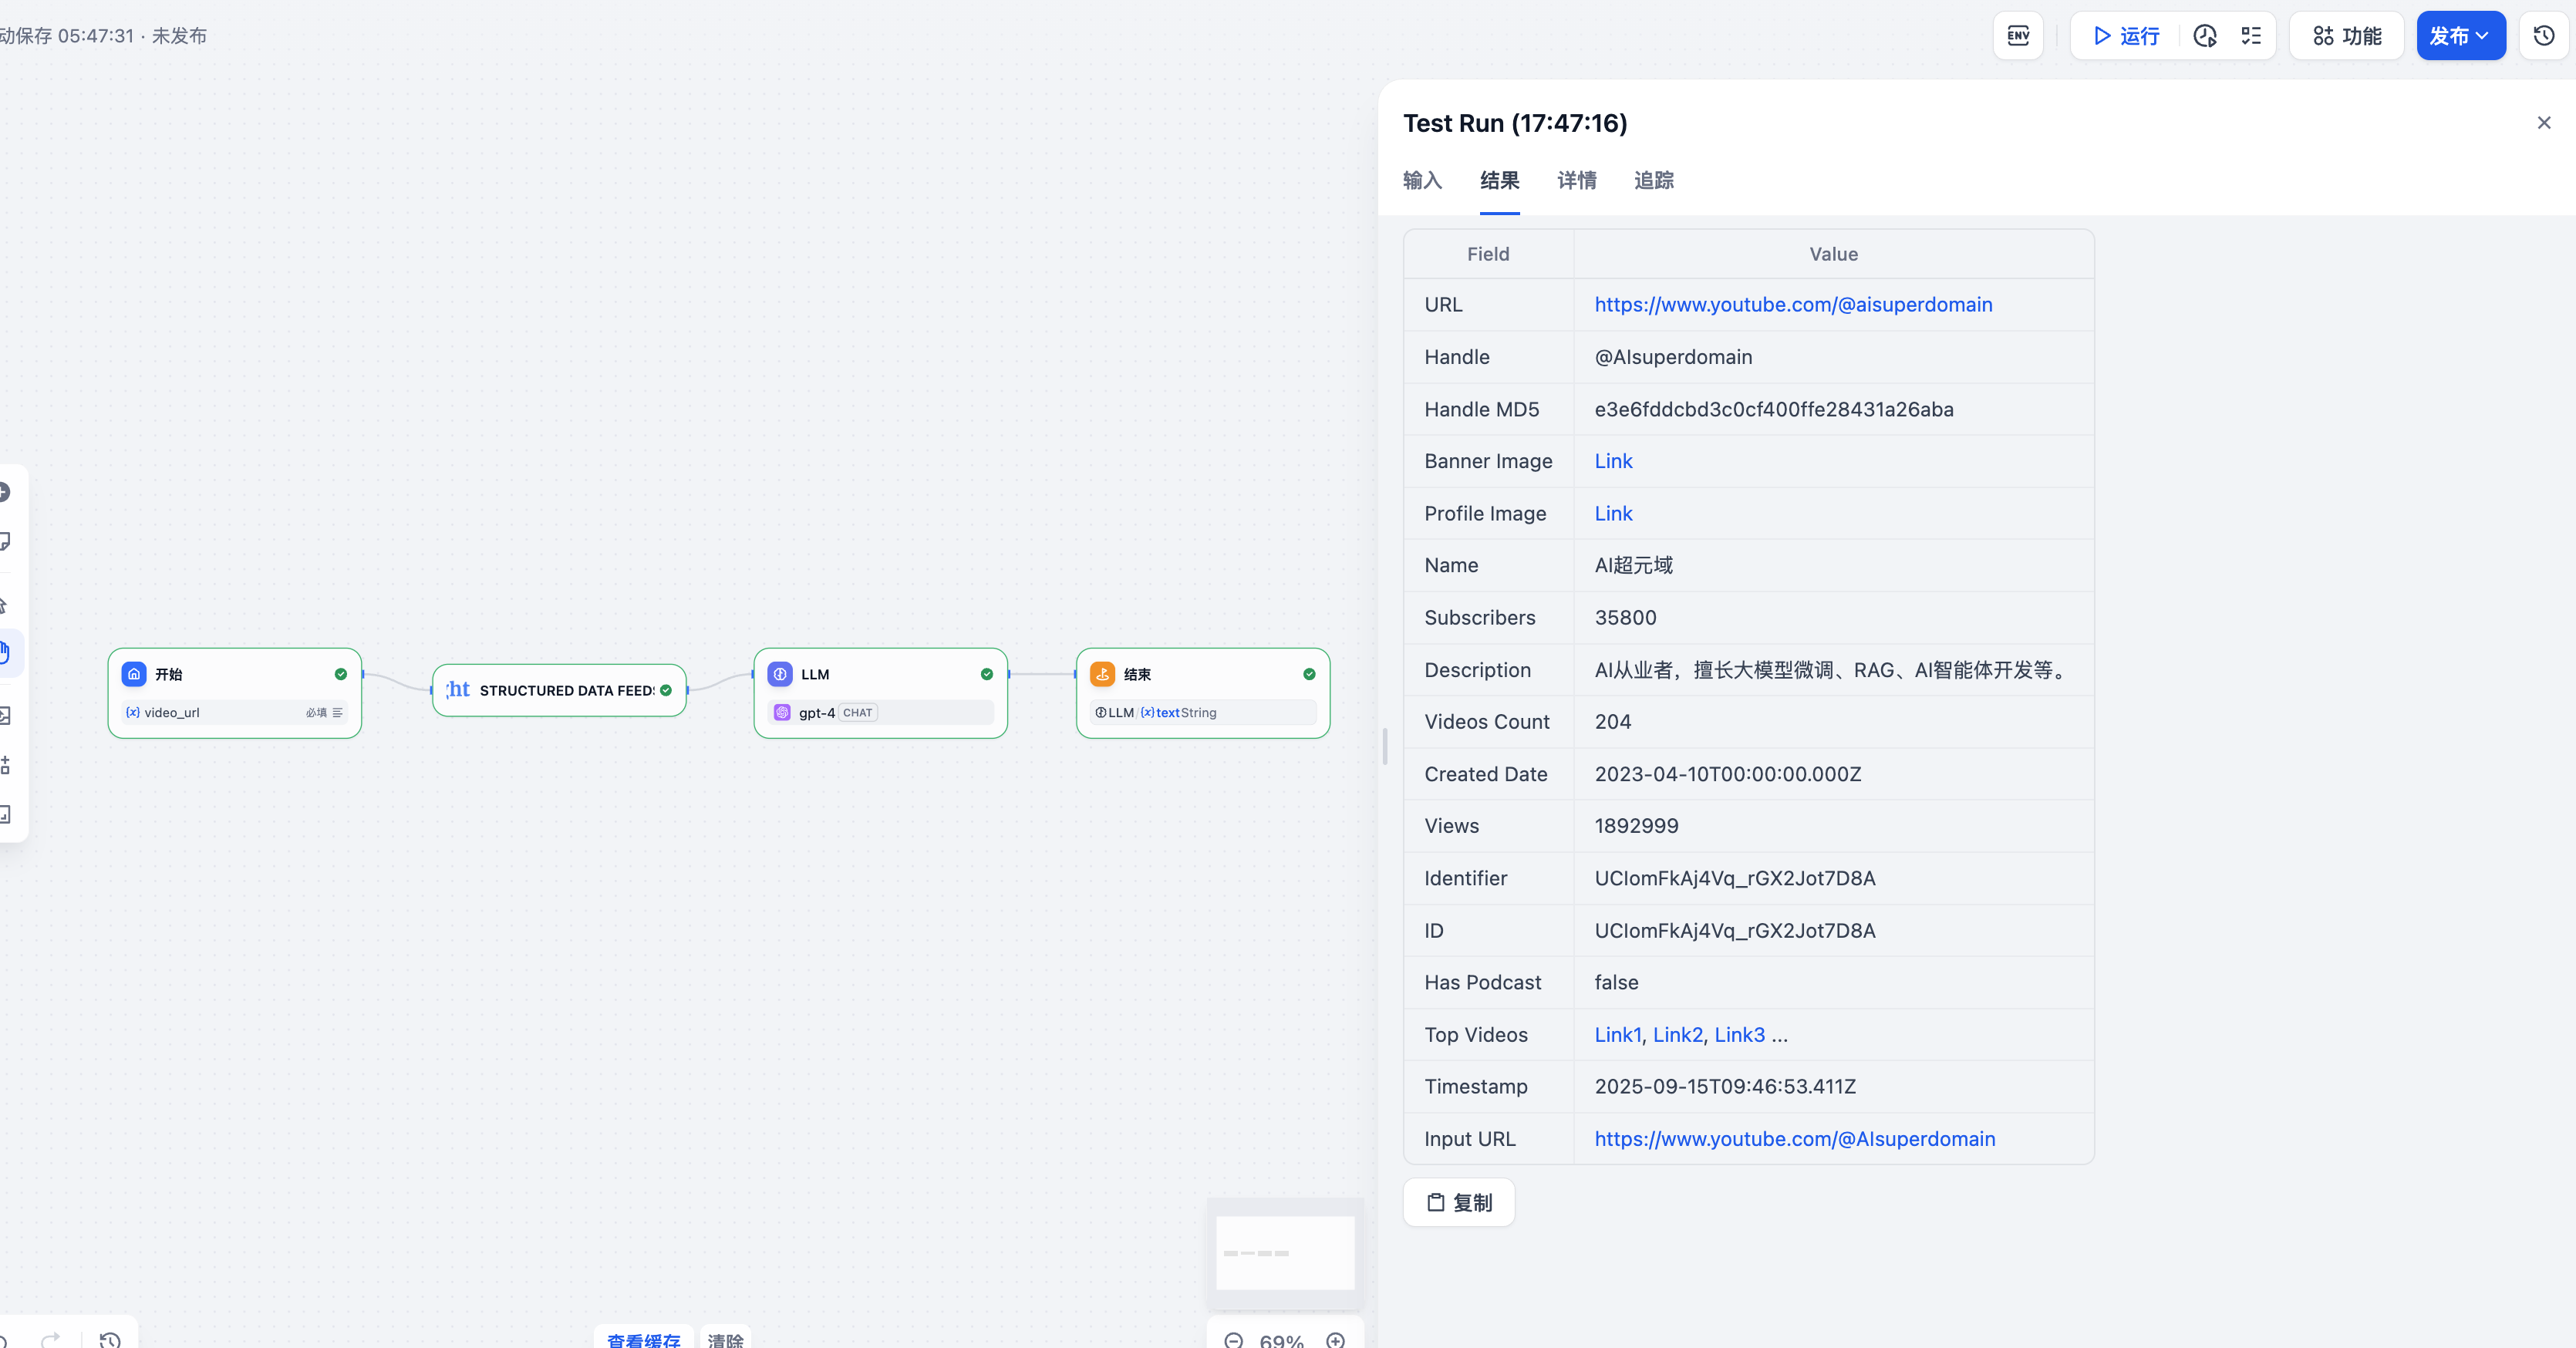Screen dimensions: 2576x1348
Task: Click the text String output in end node
Action: tap(1179, 713)
